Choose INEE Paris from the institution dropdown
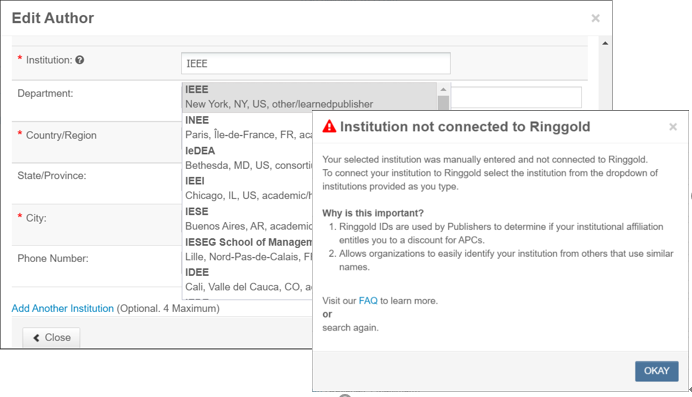 [x=248, y=127]
